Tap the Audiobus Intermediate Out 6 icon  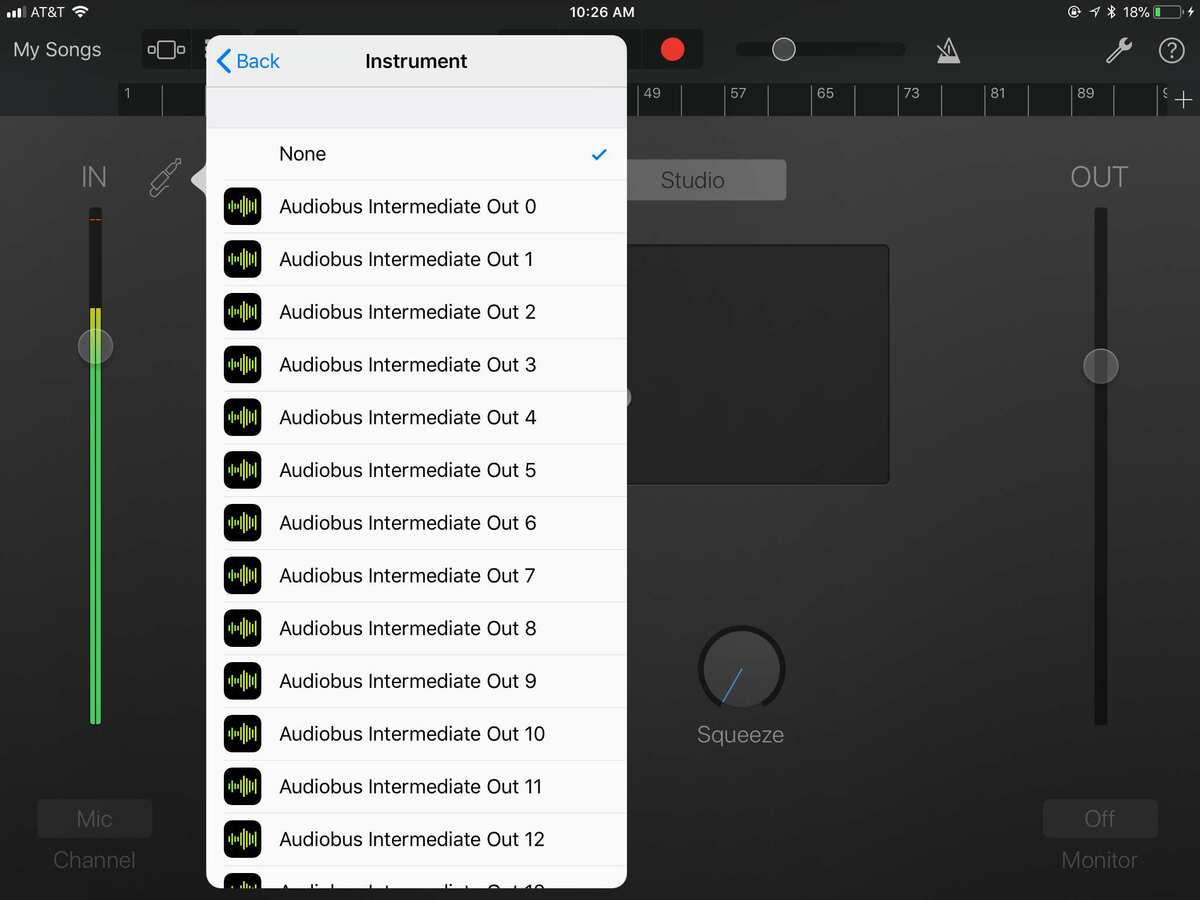242,523
